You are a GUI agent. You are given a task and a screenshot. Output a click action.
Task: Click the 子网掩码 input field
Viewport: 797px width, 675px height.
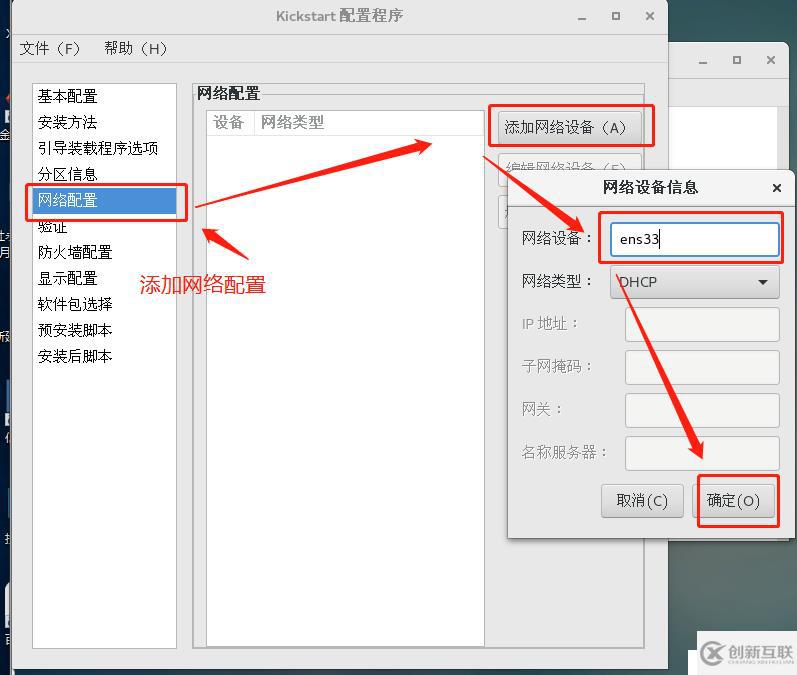pyautogui.click(x=702, y=367)
